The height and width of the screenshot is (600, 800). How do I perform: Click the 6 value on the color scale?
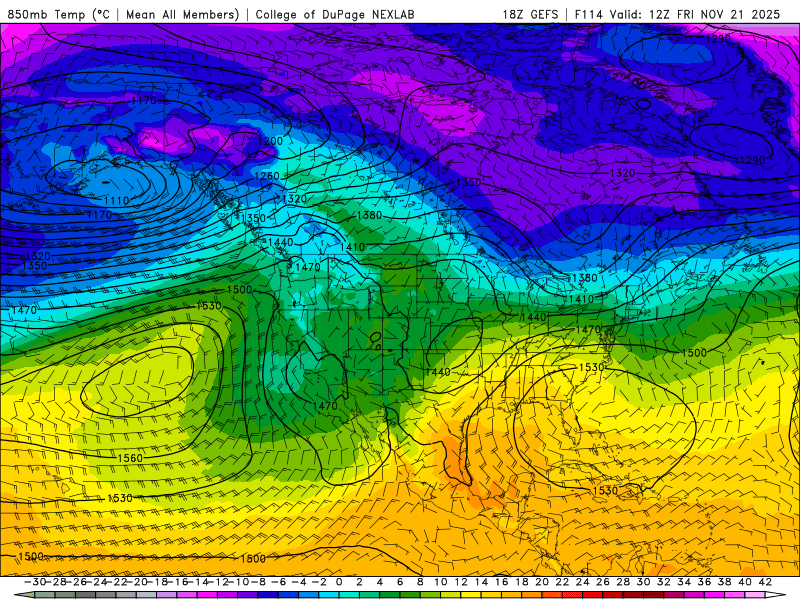(x=400, y=582)
